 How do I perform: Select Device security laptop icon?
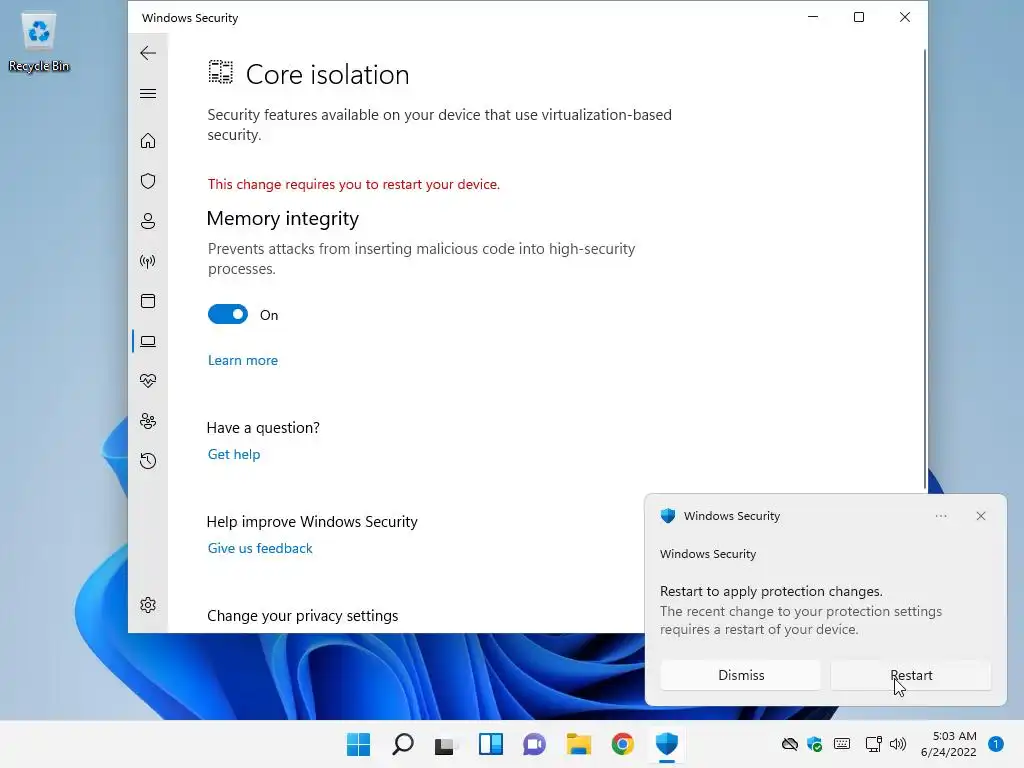click(148, 342)
